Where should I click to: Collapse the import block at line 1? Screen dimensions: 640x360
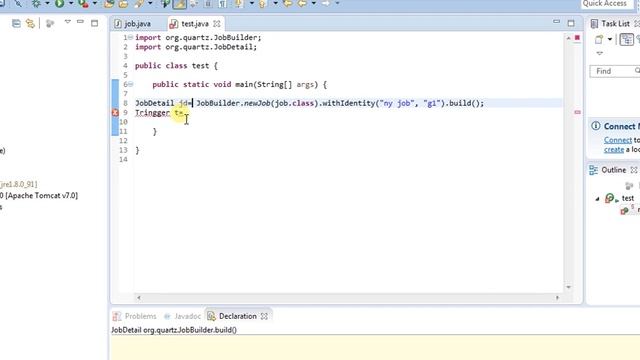[x=130, y=38]
